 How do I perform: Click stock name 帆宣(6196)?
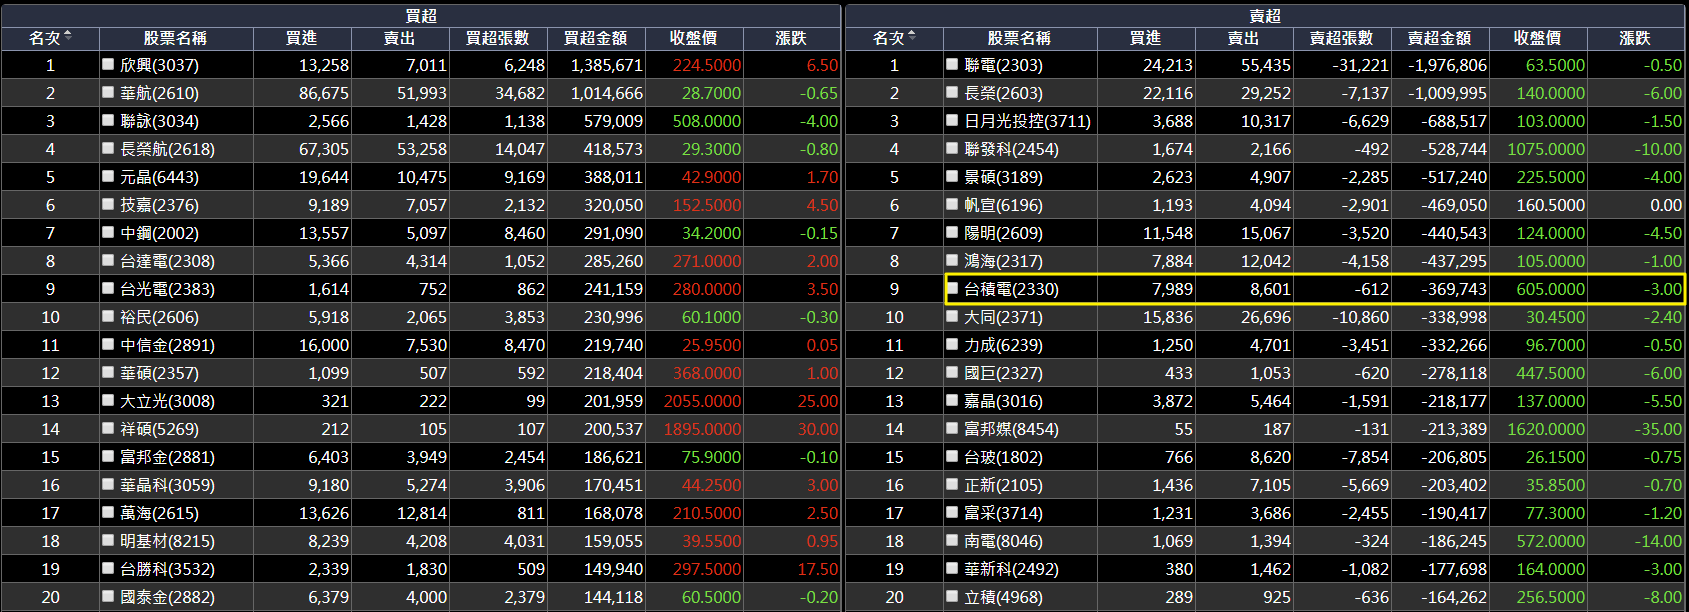pyautogui.click(x=1003, y=205)
